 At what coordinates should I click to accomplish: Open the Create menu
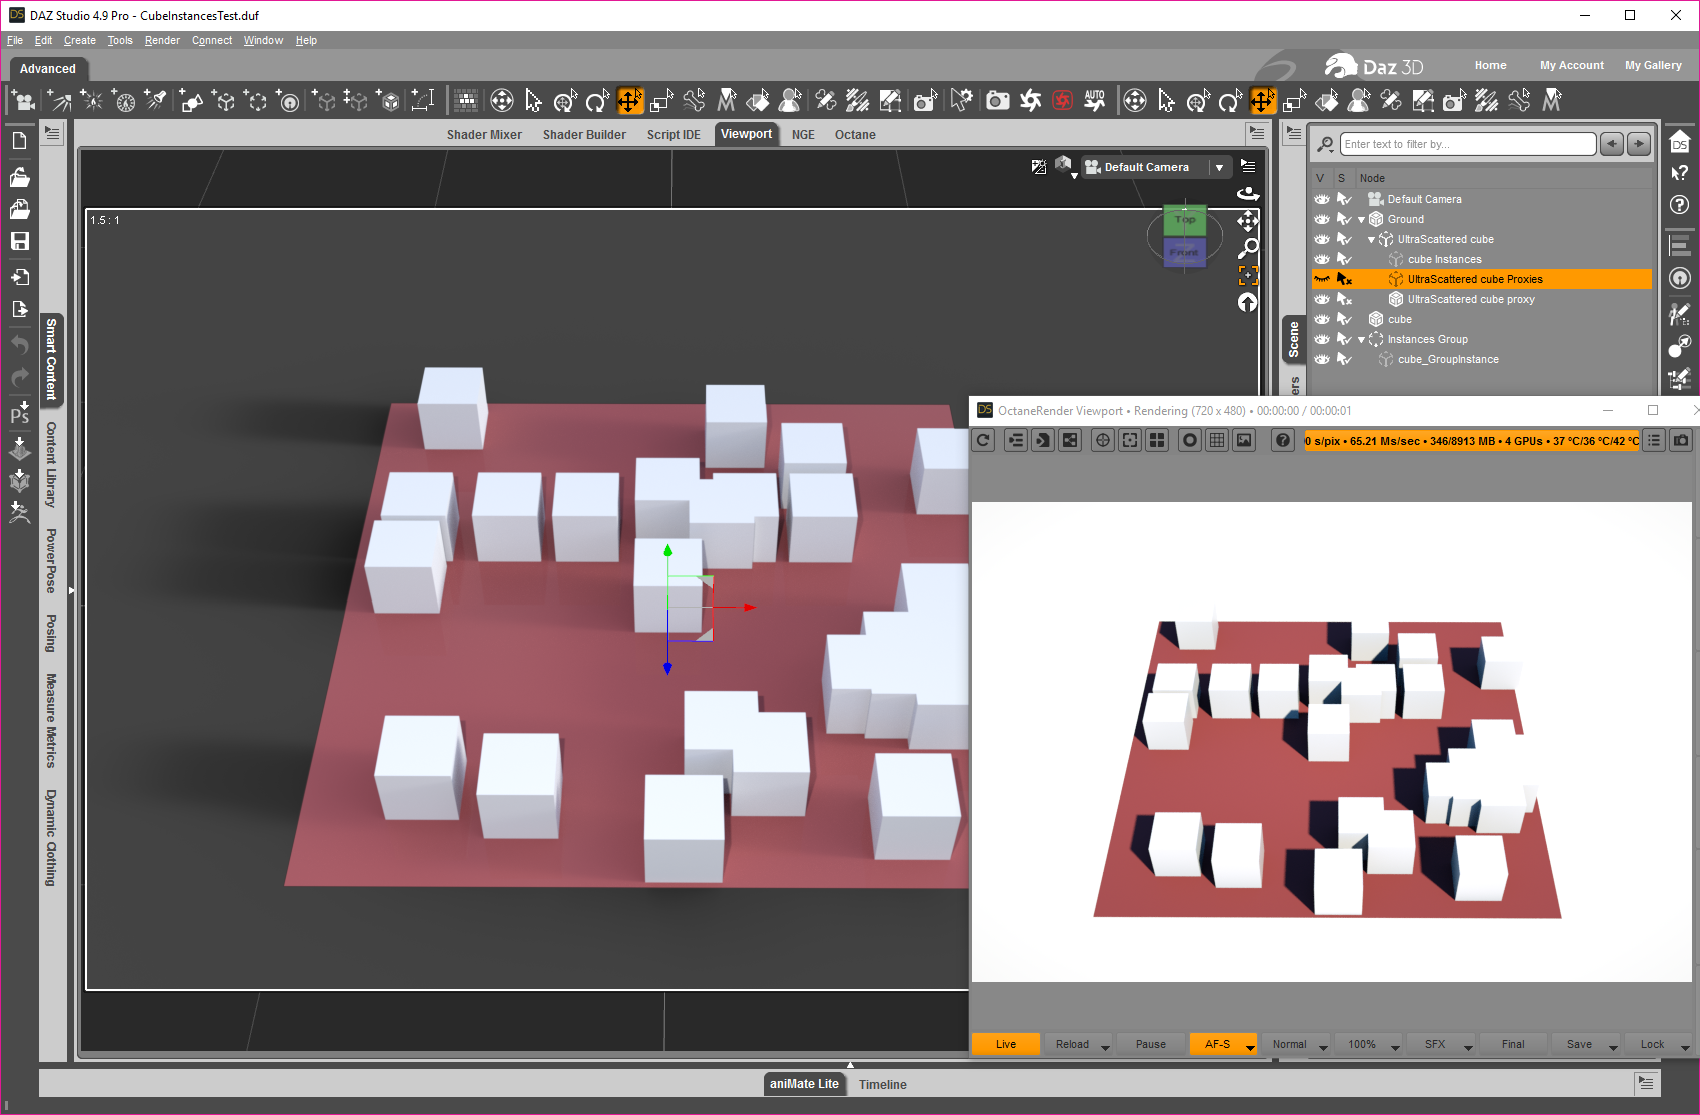[x=80, y=41]
